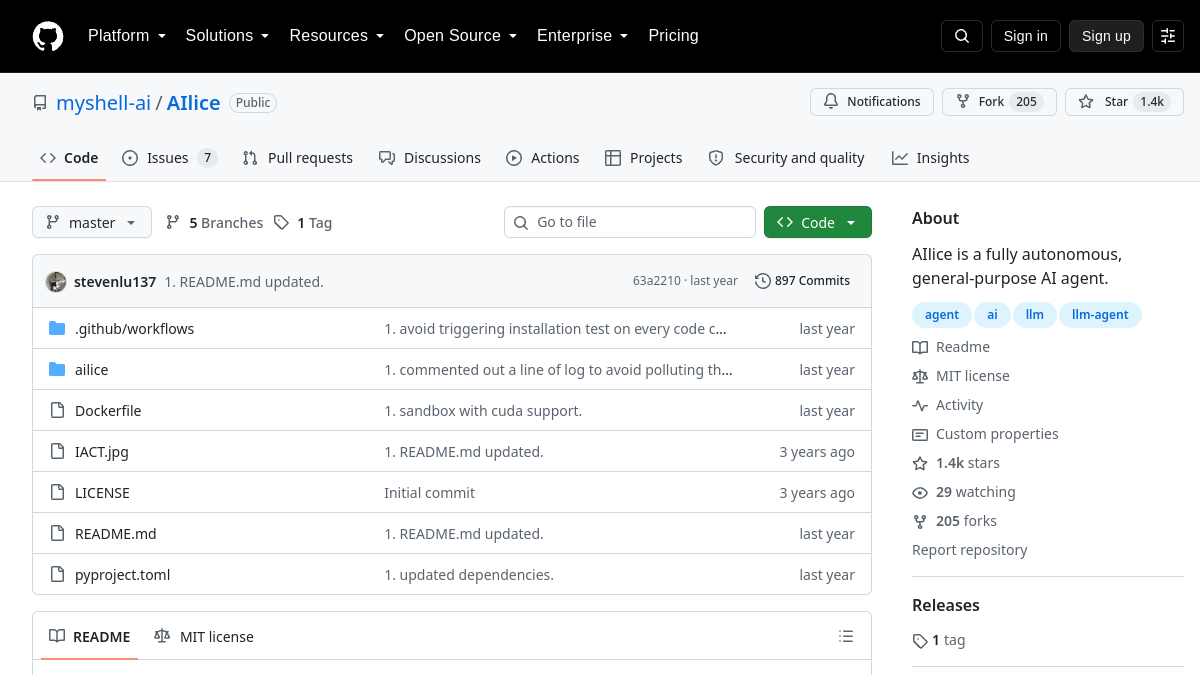Image resolution: width=1200 pixels, height=675 pixels.
Task: Switch to the Actions tab
Action: click(x=542, y=158)
